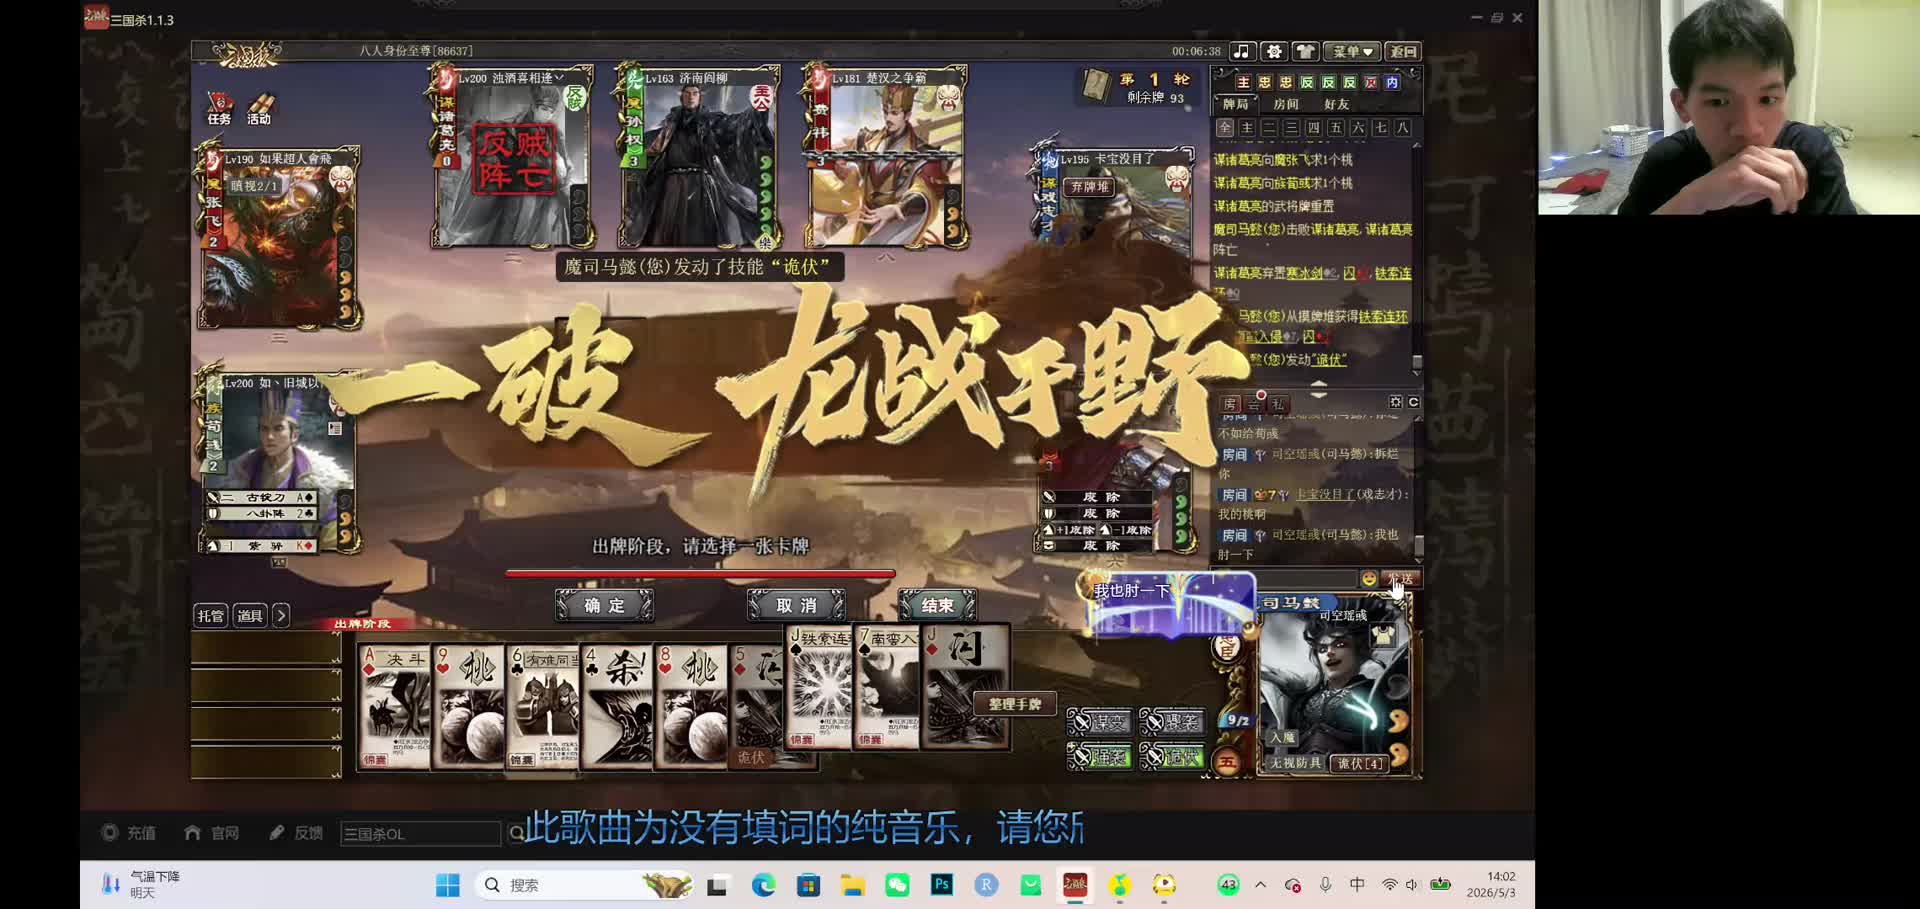Switch to the 好友 tab
Image resolution: width=1920 pixels, height=909 pixels.
(x=1336, y=104)
